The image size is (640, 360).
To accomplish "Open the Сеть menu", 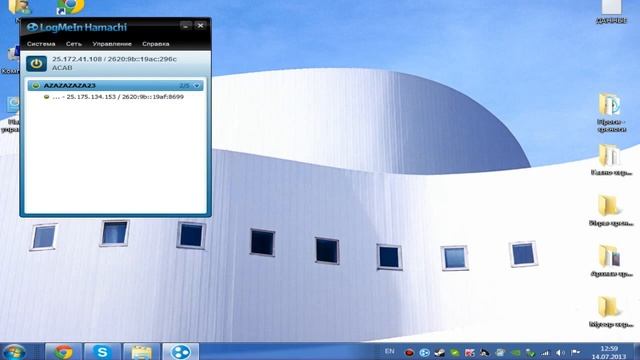I will [x=74, y=44].
